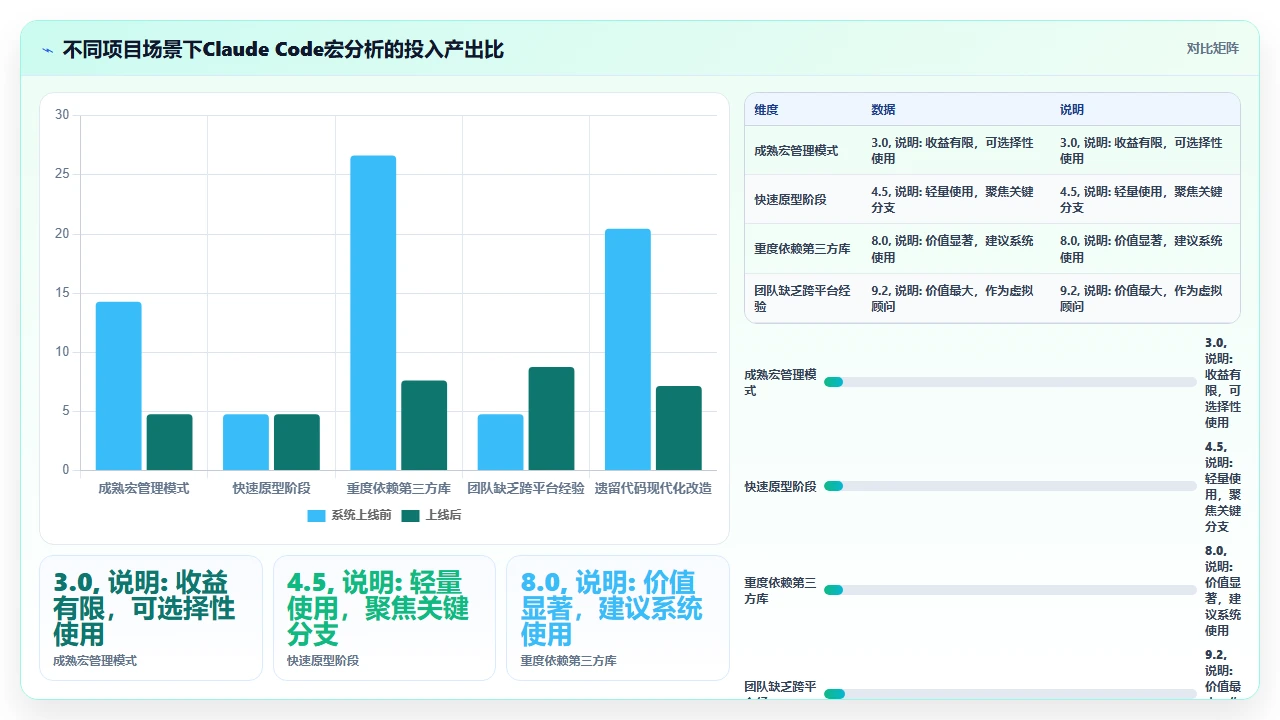
Task: Click the 团队缺乏跨平台经验 progress bar
Action: (1010, 693)
